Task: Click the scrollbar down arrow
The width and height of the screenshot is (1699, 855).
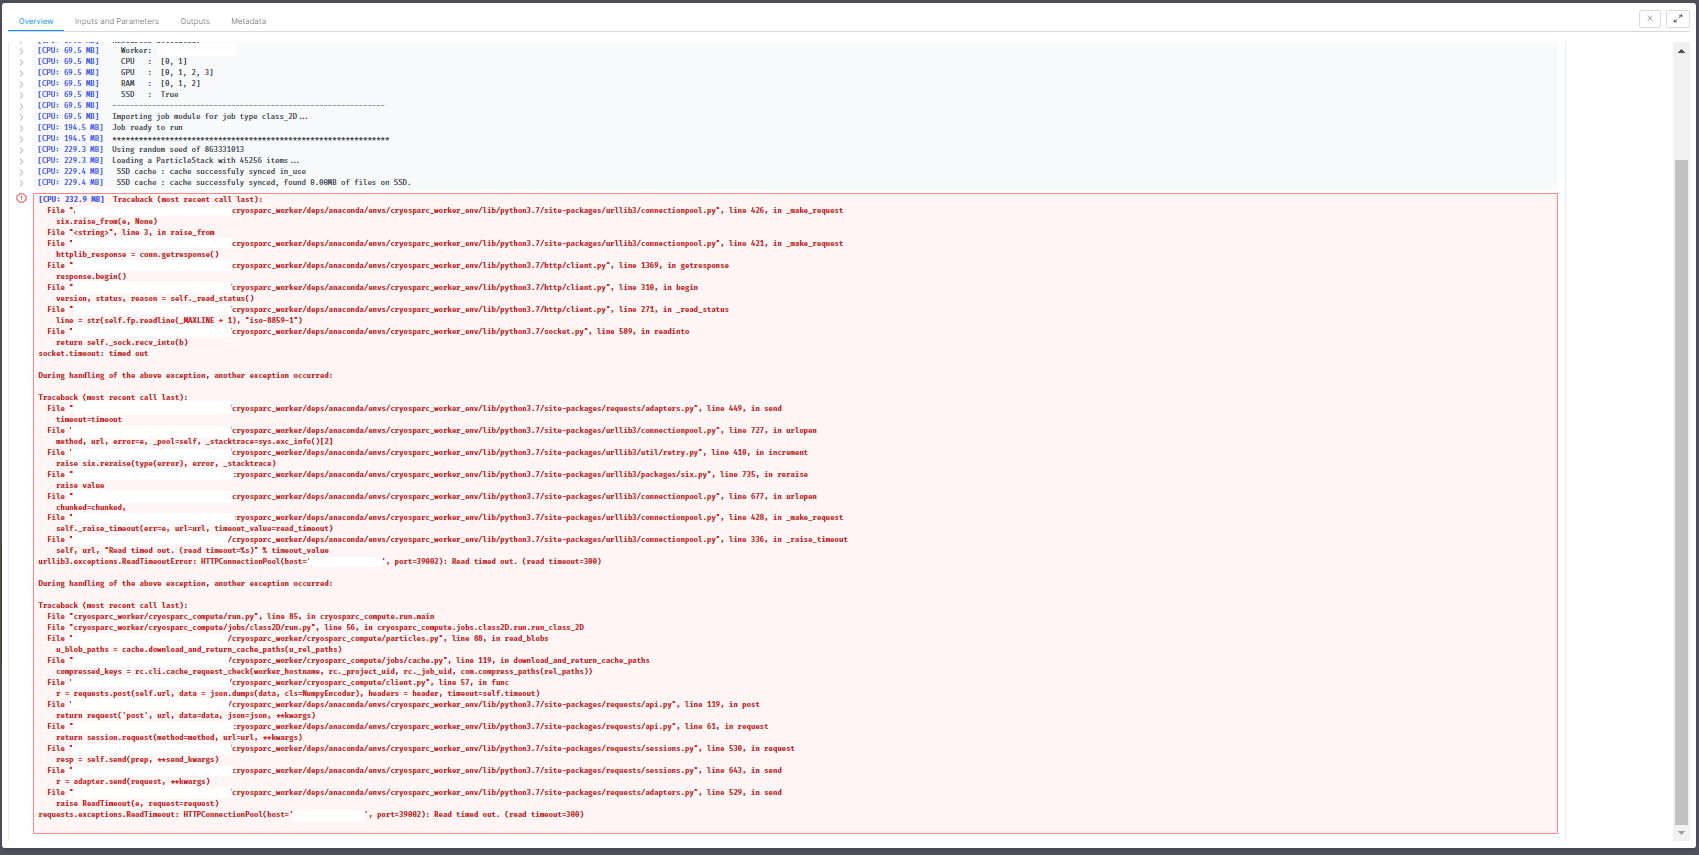Action: 1681,832
